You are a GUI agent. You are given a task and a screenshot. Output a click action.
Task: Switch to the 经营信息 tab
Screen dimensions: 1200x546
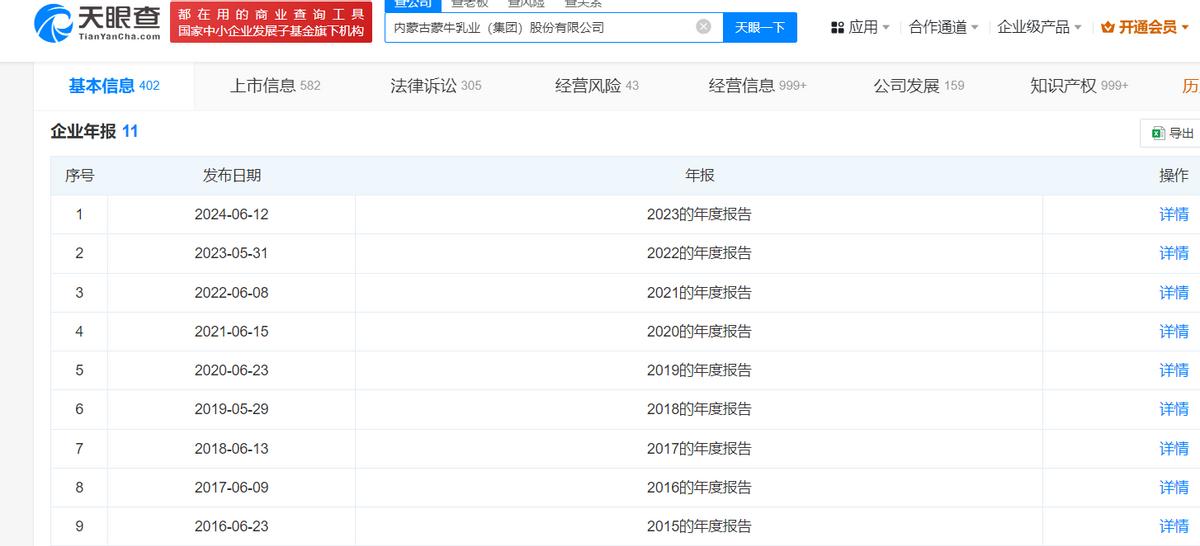click(758, 86)
